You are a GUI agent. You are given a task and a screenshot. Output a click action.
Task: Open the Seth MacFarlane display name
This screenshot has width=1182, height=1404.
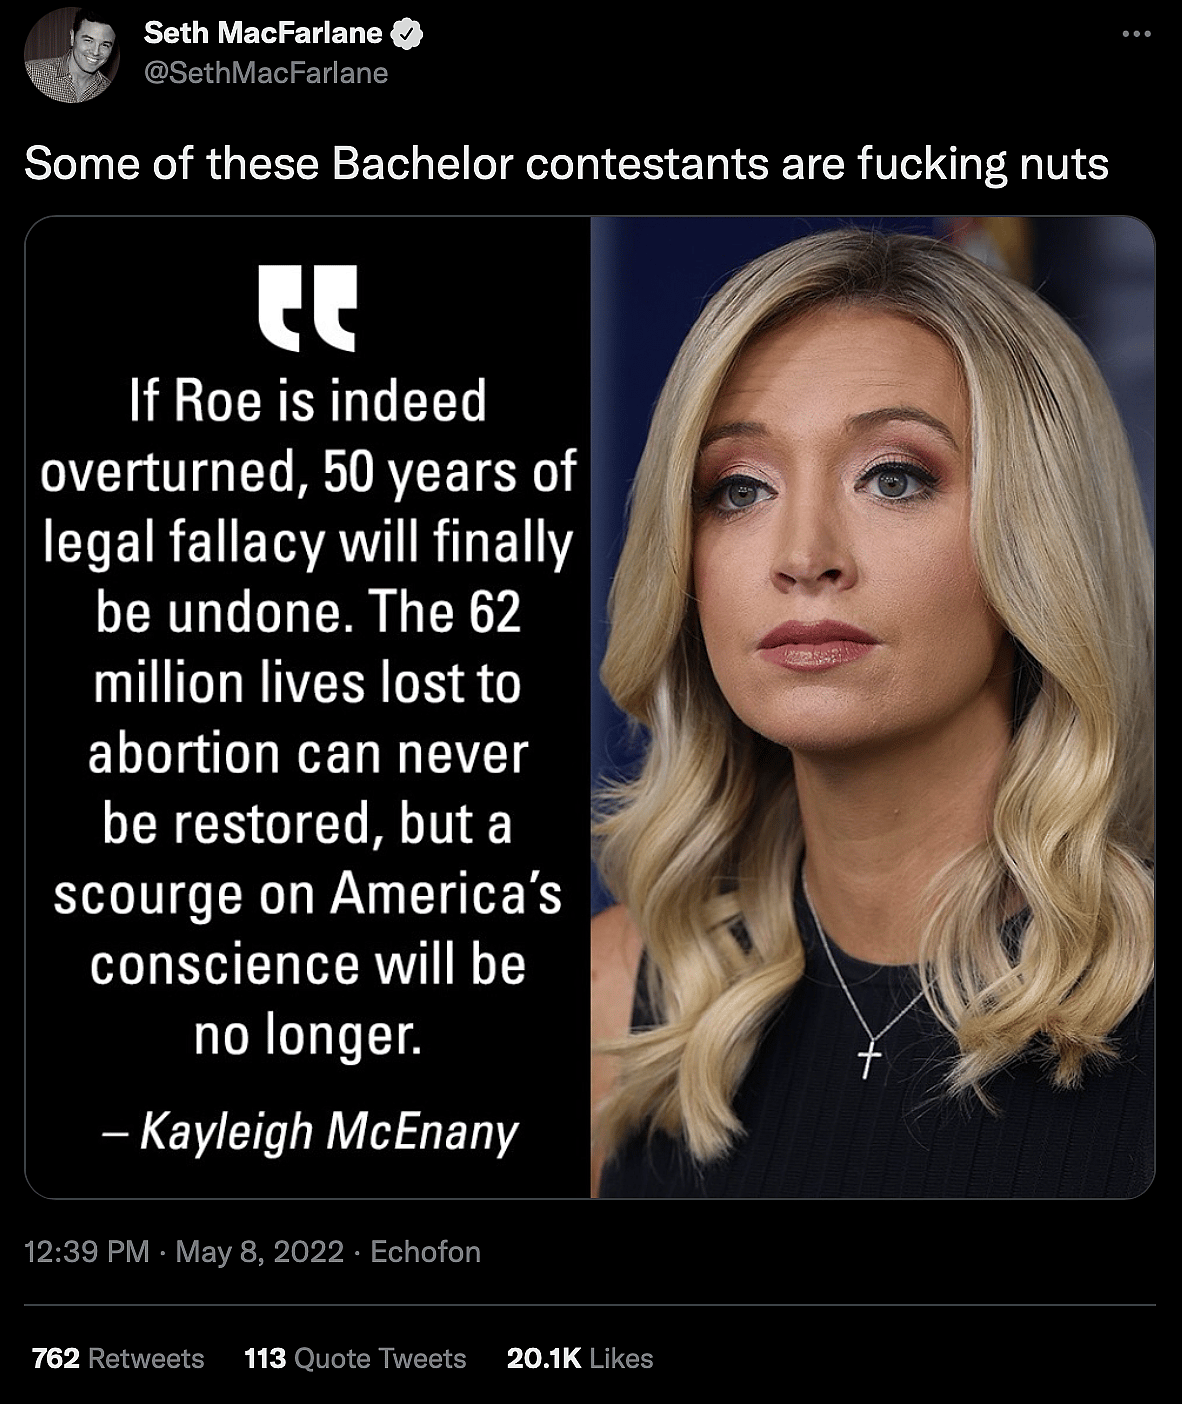click(263, 33)
